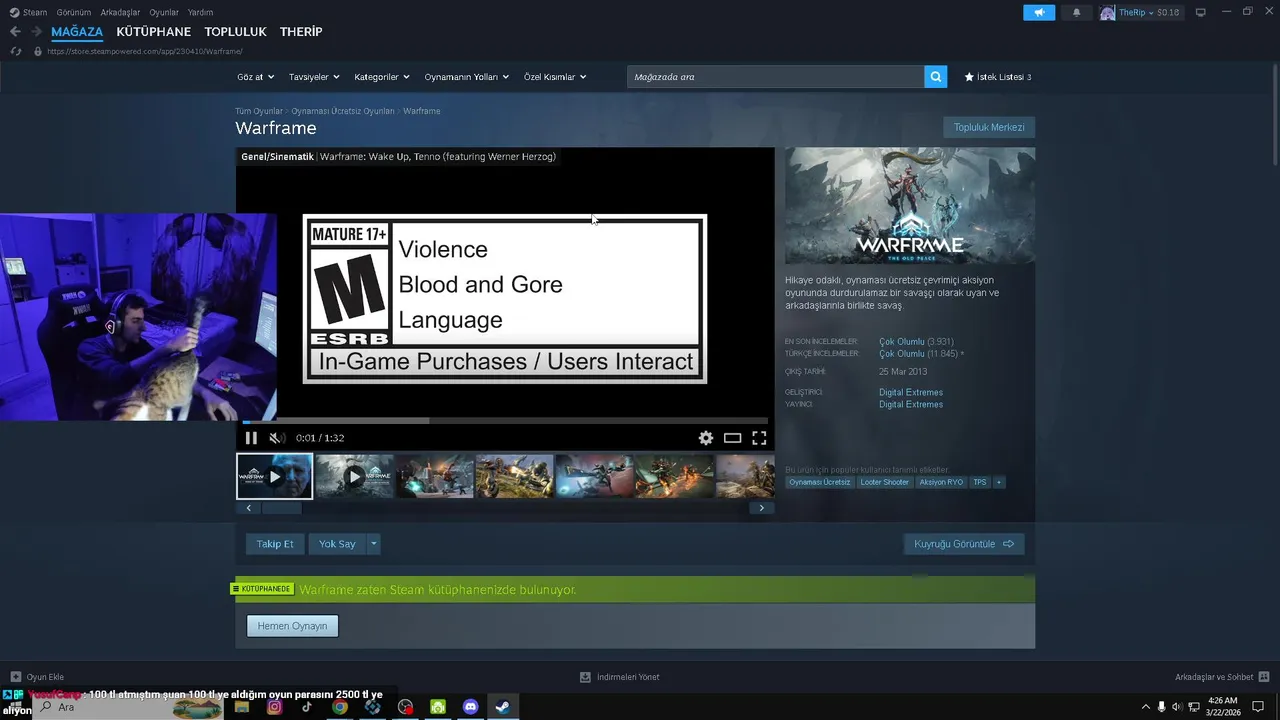Click 'Kuyruğu Görüntüle' button
Viewport: 1280px width, 720px height.
(x=964, y=544)
